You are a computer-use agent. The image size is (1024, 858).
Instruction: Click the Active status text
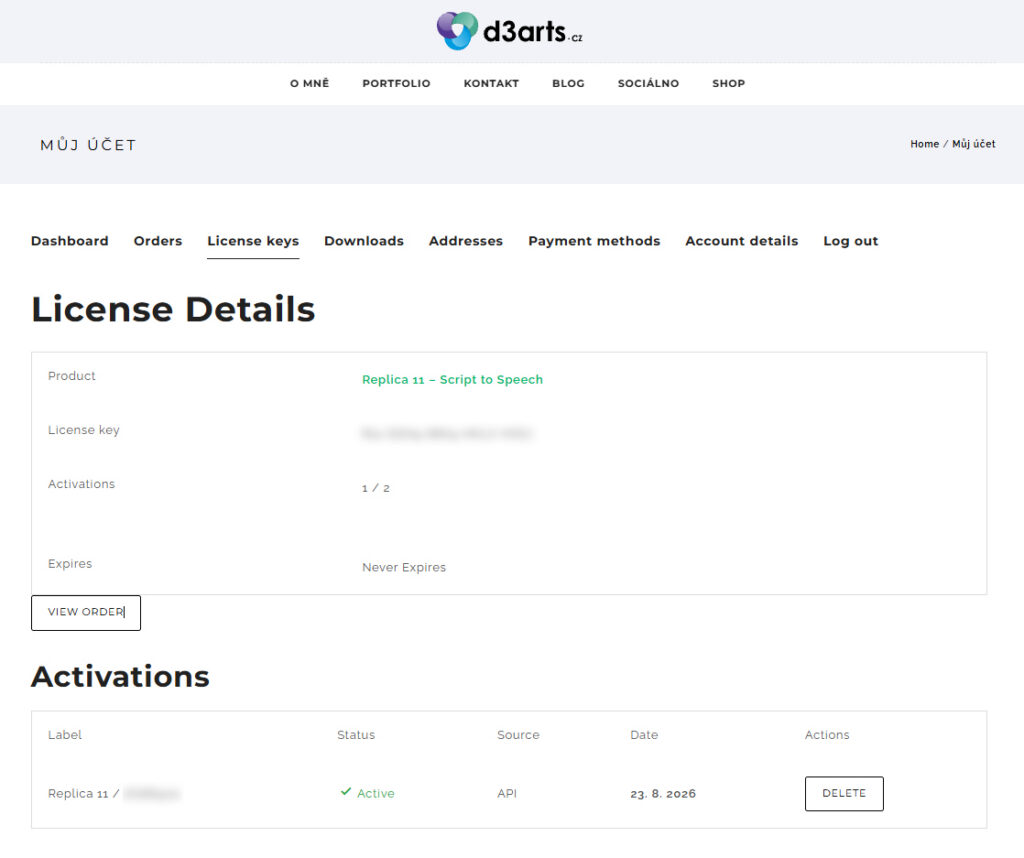[x=376, y=793]
